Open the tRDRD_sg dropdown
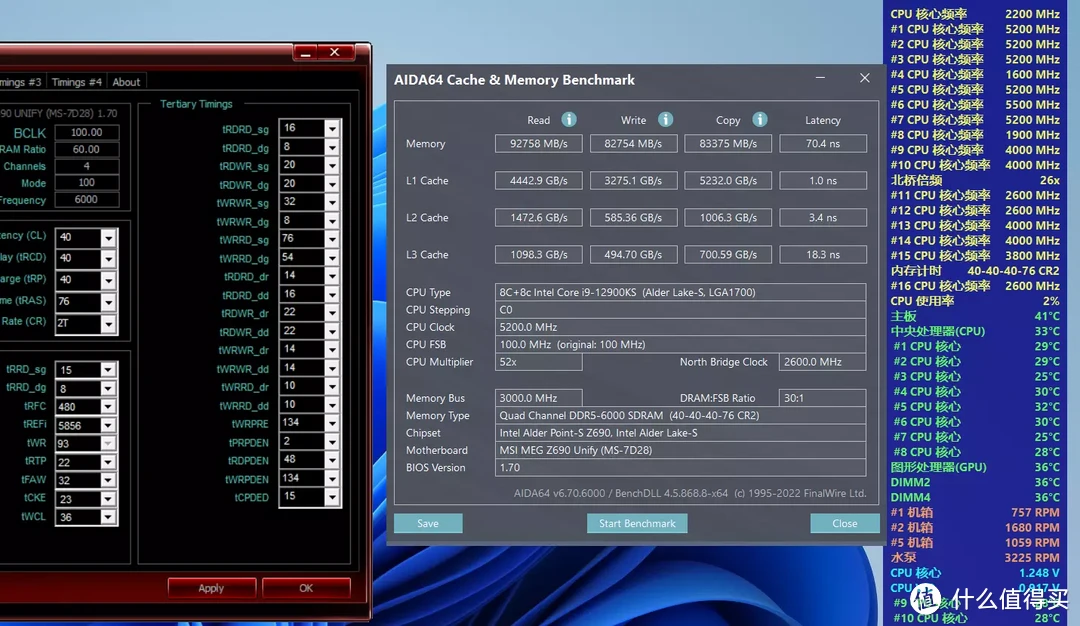The image size is (1080, 626). (x=332, y=129)
